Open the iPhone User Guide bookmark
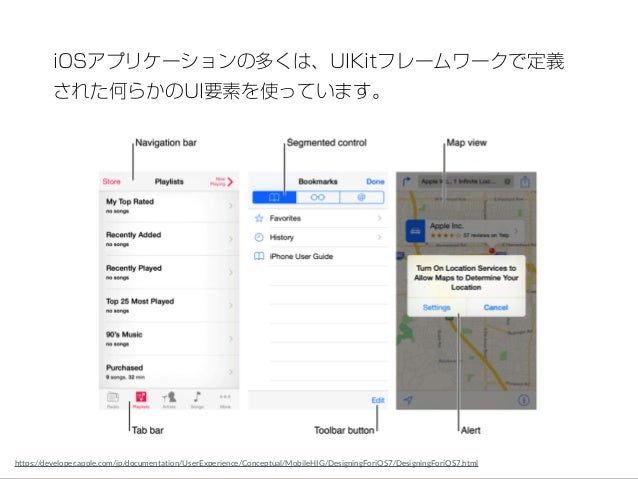The height and width of the screenshot is (479, 638). pyautogui.click(x=319, y=256)
